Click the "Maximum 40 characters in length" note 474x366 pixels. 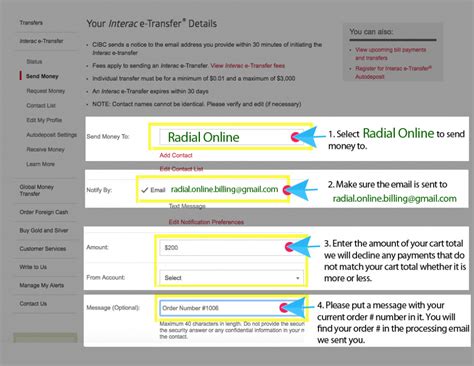coord(232,330)
